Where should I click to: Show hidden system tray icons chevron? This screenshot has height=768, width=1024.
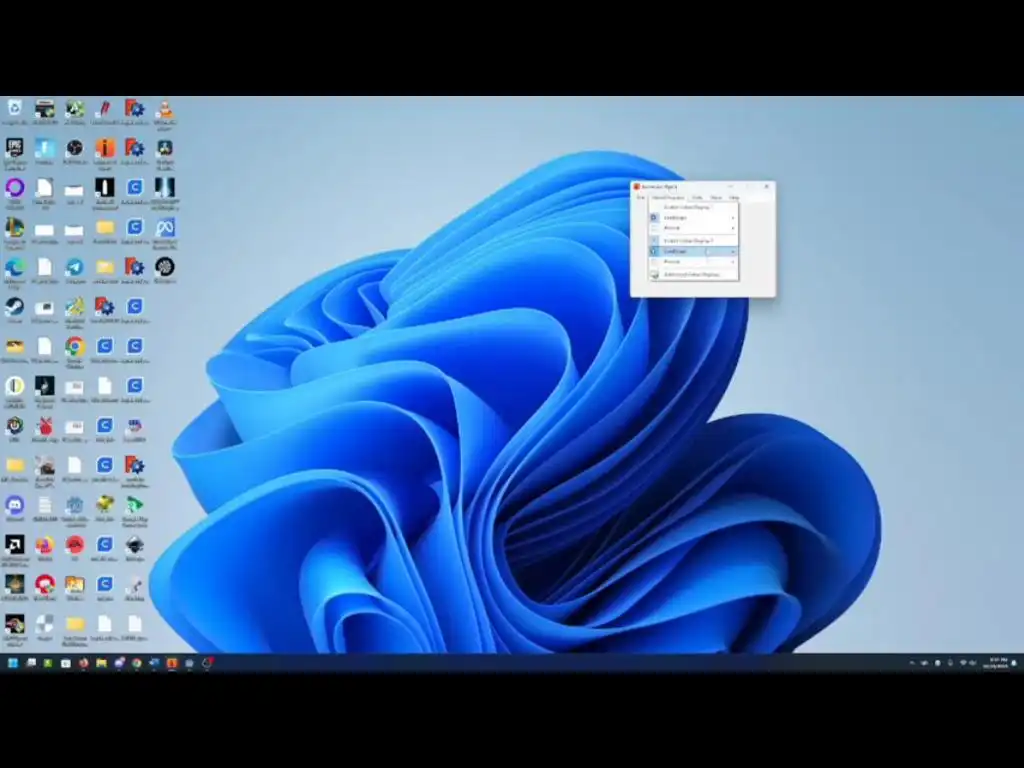point(912,663)
